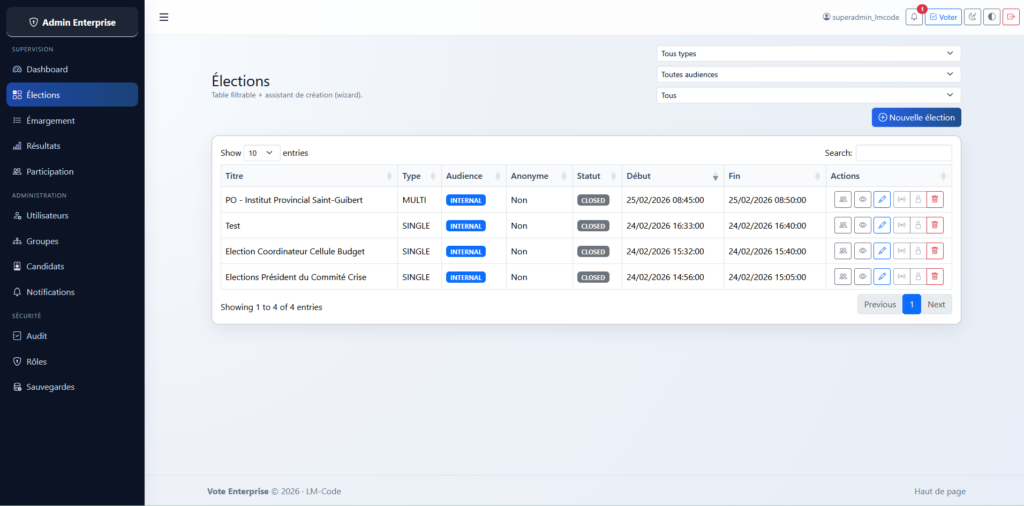Open candidates for Election Coordinateur Cellule Budget

tap(843, 251)
